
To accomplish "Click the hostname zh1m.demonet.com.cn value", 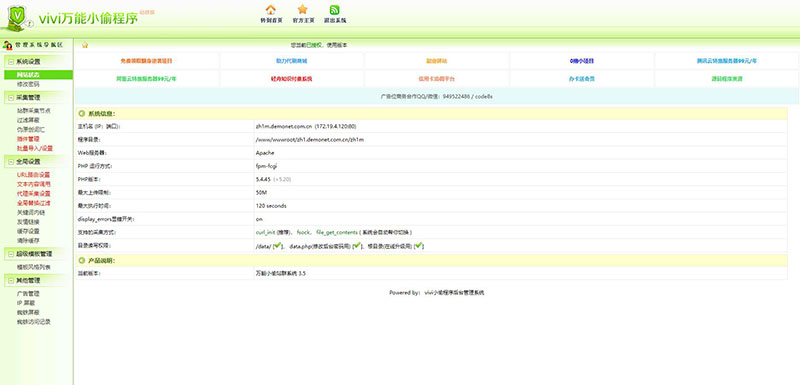I will (284, 126).
